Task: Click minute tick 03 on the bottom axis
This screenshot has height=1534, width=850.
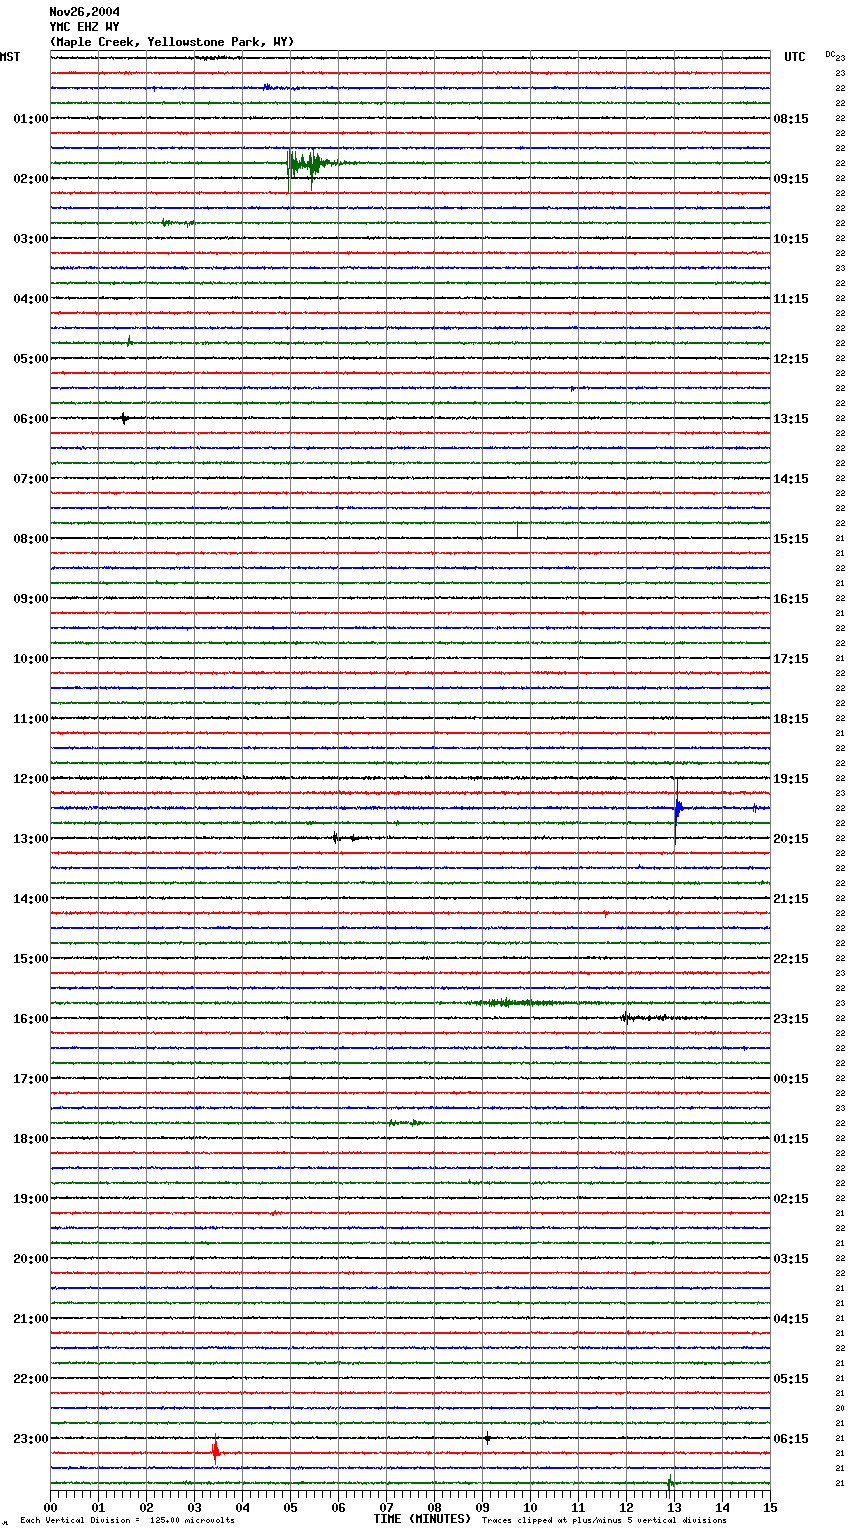Action: pyautogui.click(x=194, y=1507)
